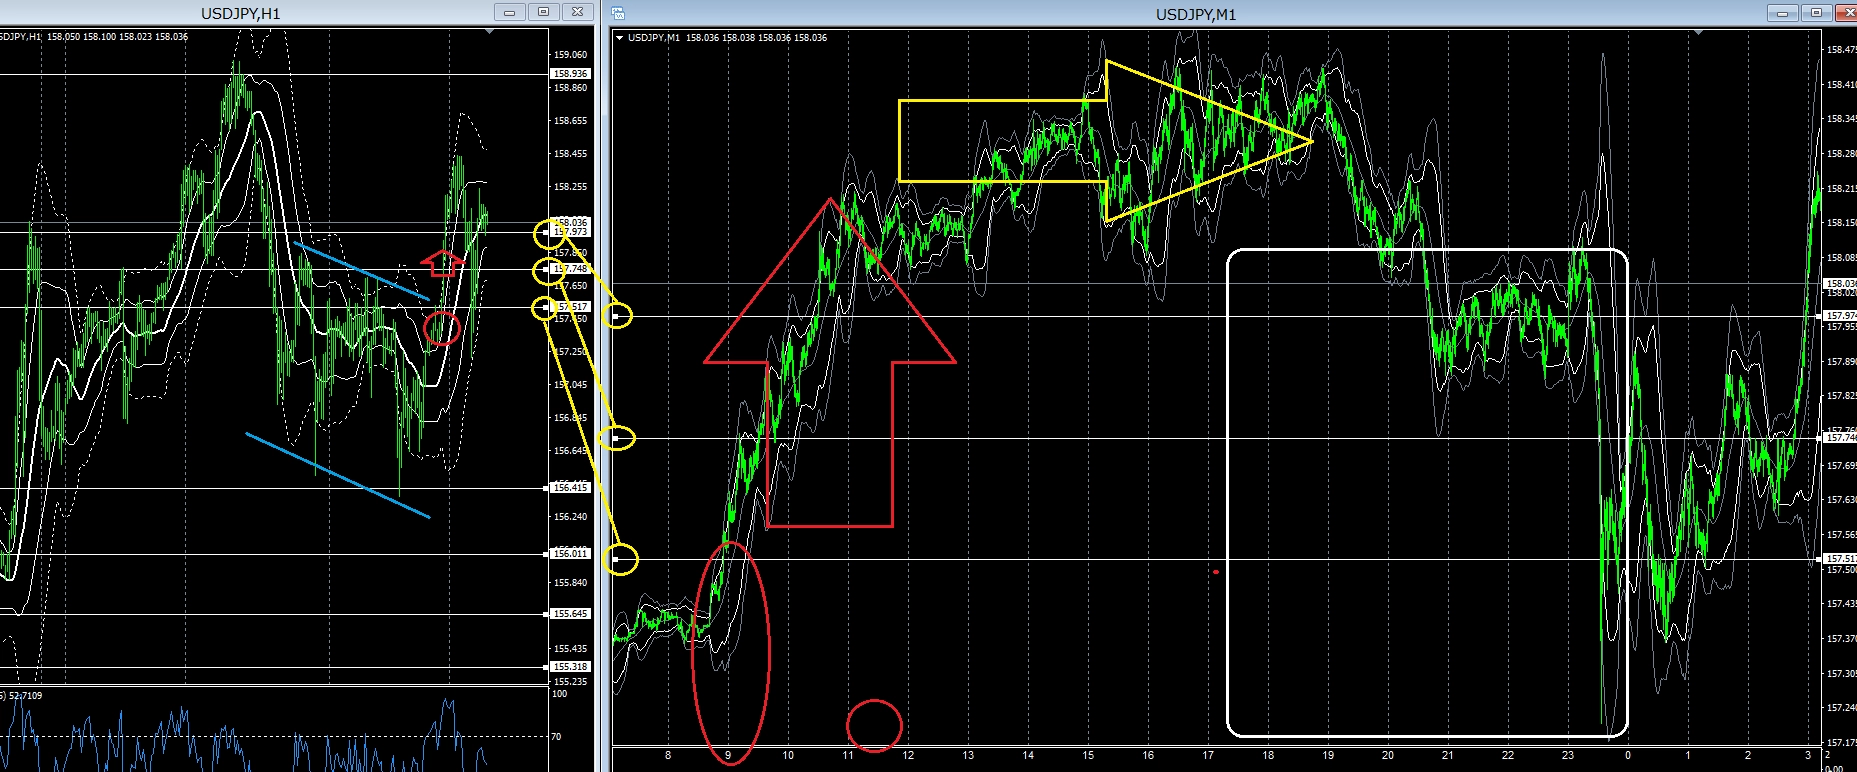Click the RSI level 70 label
This screenshot has width=1857, height=772.
(556, 737)
